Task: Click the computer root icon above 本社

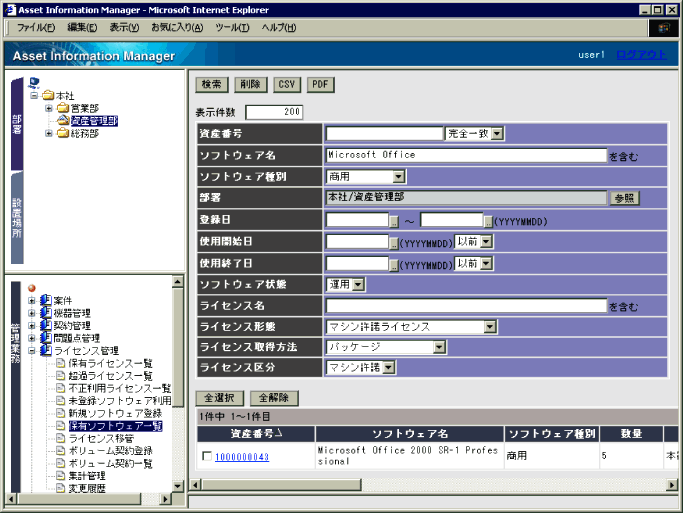Action: pyautogui.click(x=34, y=82)
